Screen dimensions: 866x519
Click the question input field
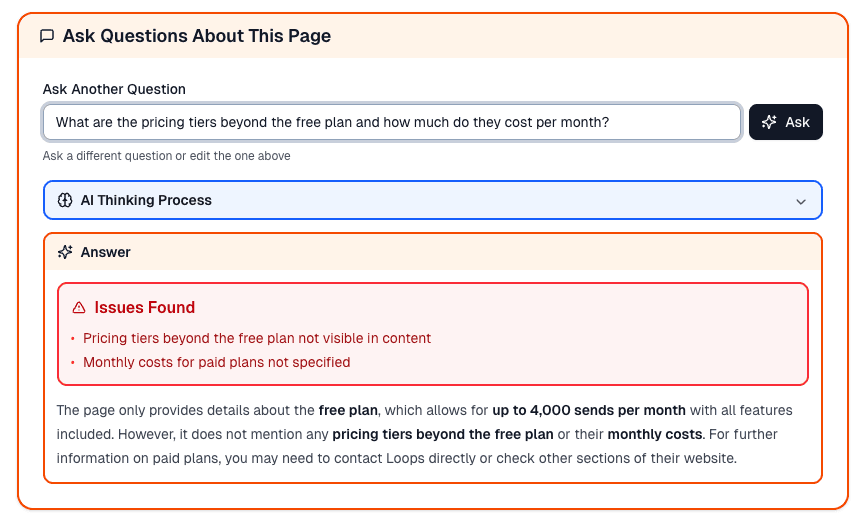click(391, 122)
